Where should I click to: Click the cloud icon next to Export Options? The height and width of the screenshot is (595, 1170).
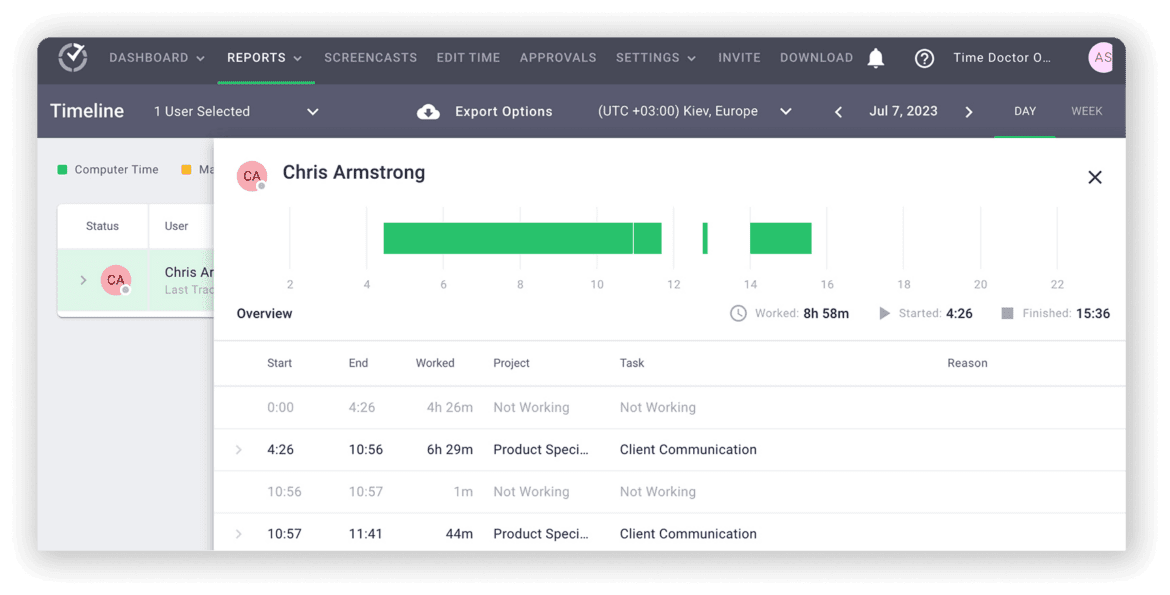(x=429, y=111)
